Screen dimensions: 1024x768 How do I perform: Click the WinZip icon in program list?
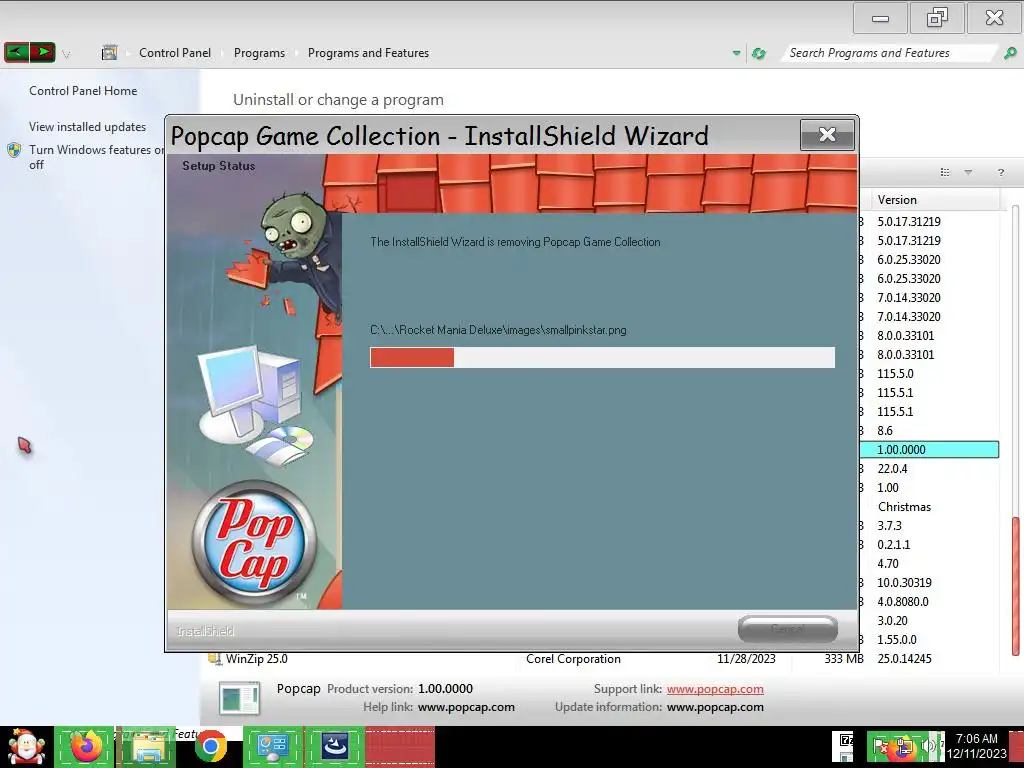click(x=214, y=658)
